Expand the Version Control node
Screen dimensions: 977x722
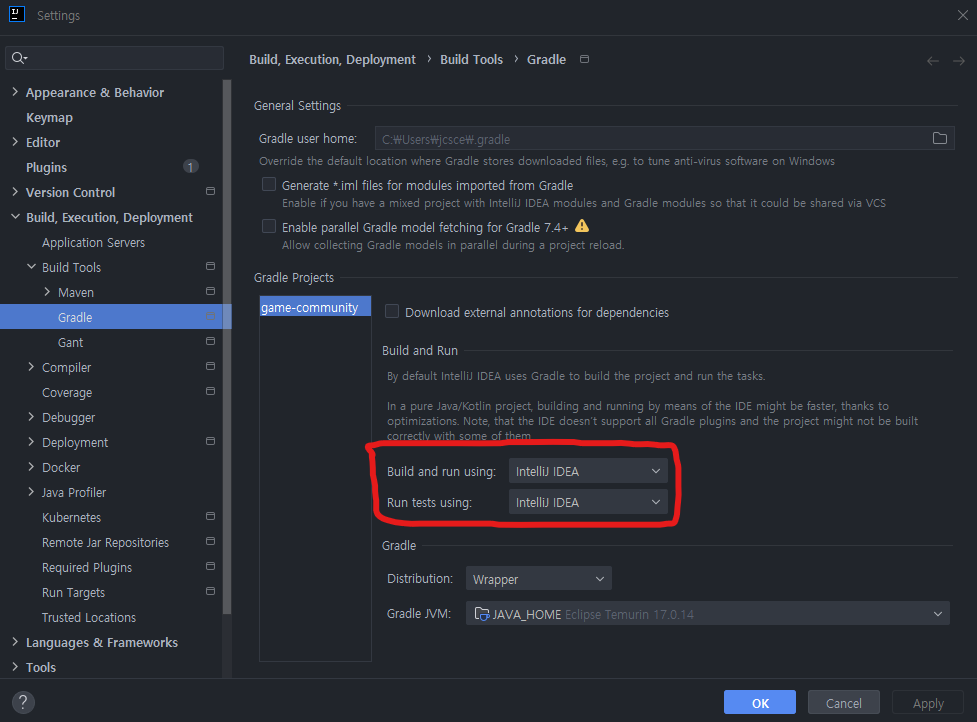pyautogui.click(x=15, y=192)
